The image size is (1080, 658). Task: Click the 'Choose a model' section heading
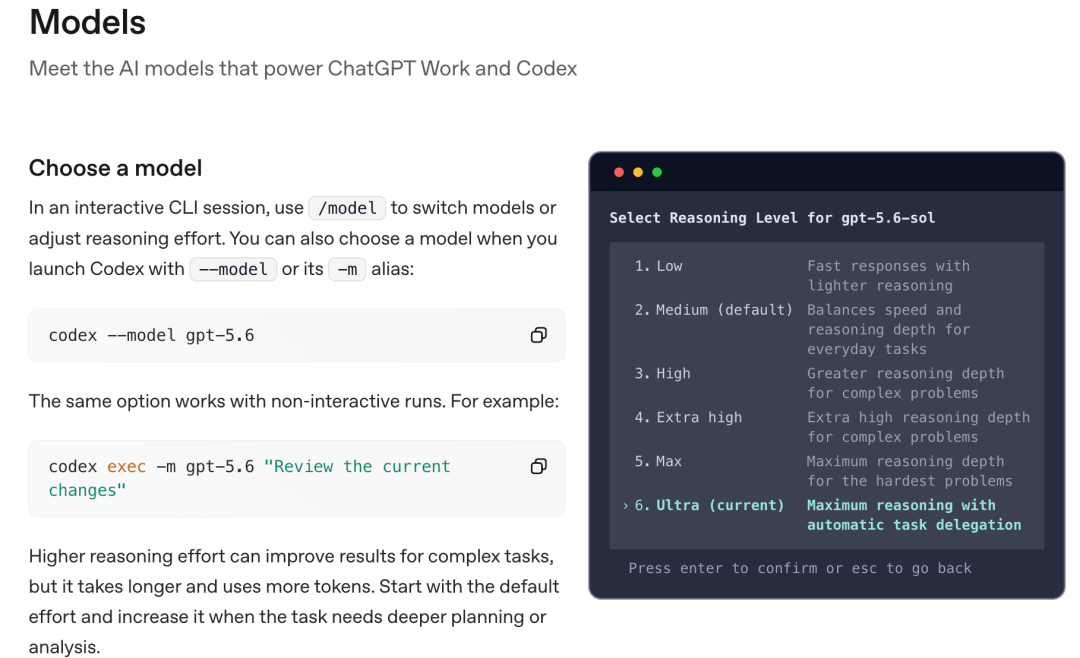pos(116,168)
